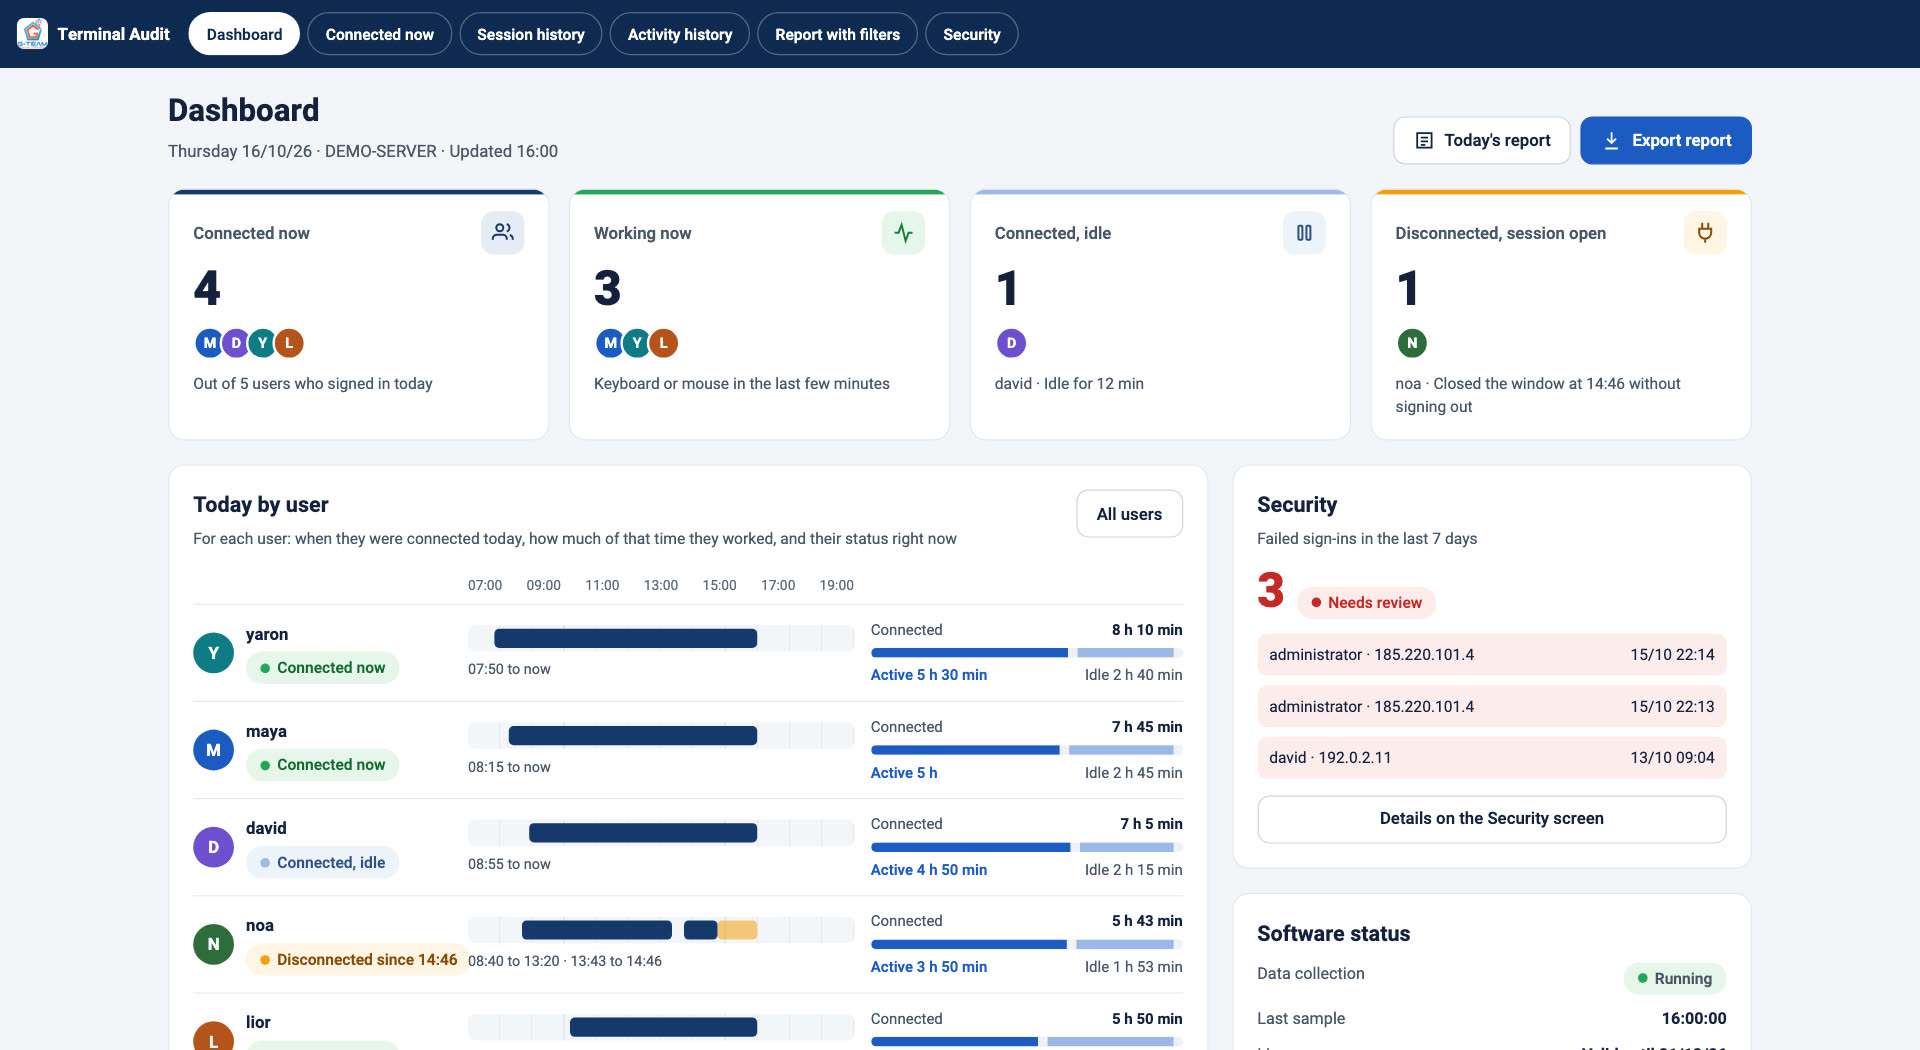
Task: Switch to Connected now tab
Action: (x=379, y=34)
